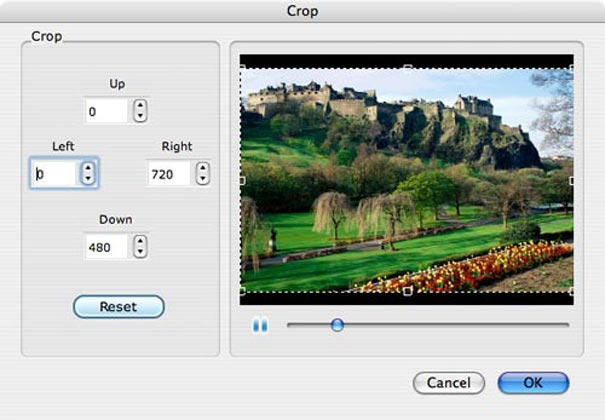Click the top-left corner crop handle

243,68
